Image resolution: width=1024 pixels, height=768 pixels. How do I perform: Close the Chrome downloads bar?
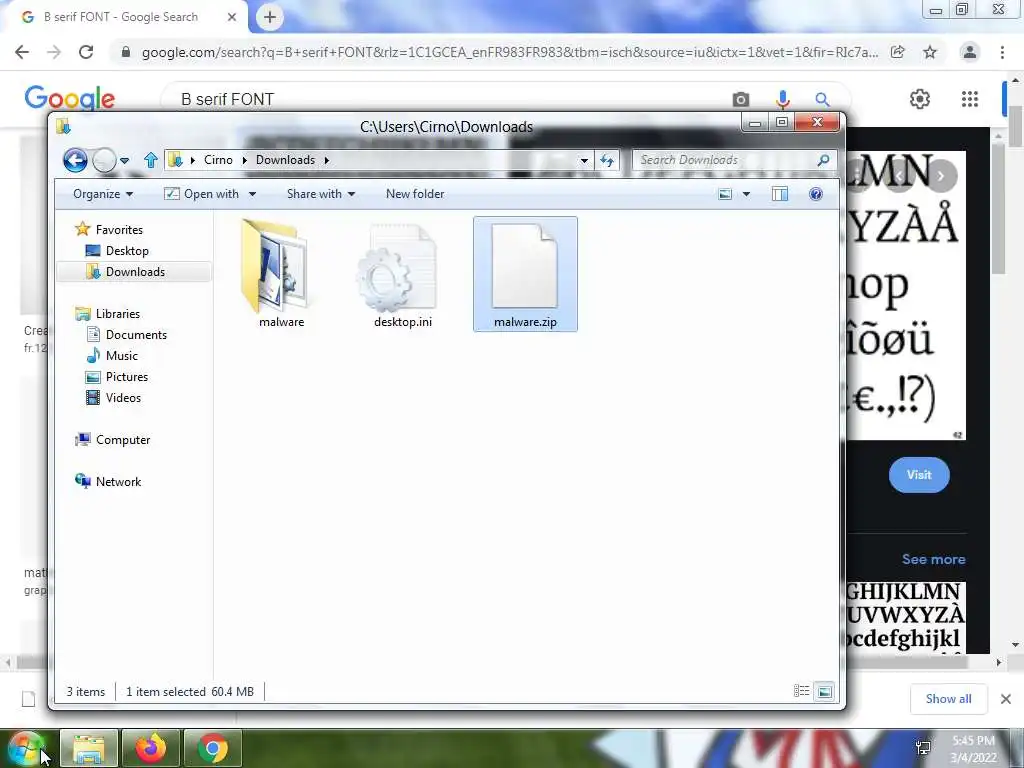[x=1006, y=699]
